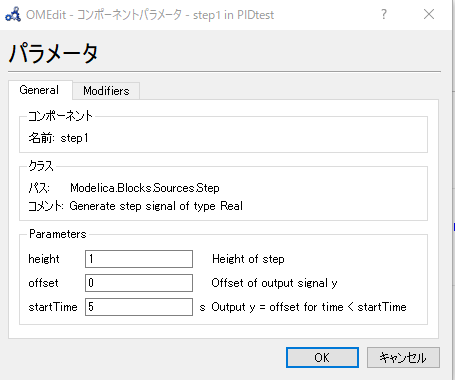The height and width of the screenshot is (380, 455).
Task: Switch to the Modifiers tab
Action: pos(106,91)
